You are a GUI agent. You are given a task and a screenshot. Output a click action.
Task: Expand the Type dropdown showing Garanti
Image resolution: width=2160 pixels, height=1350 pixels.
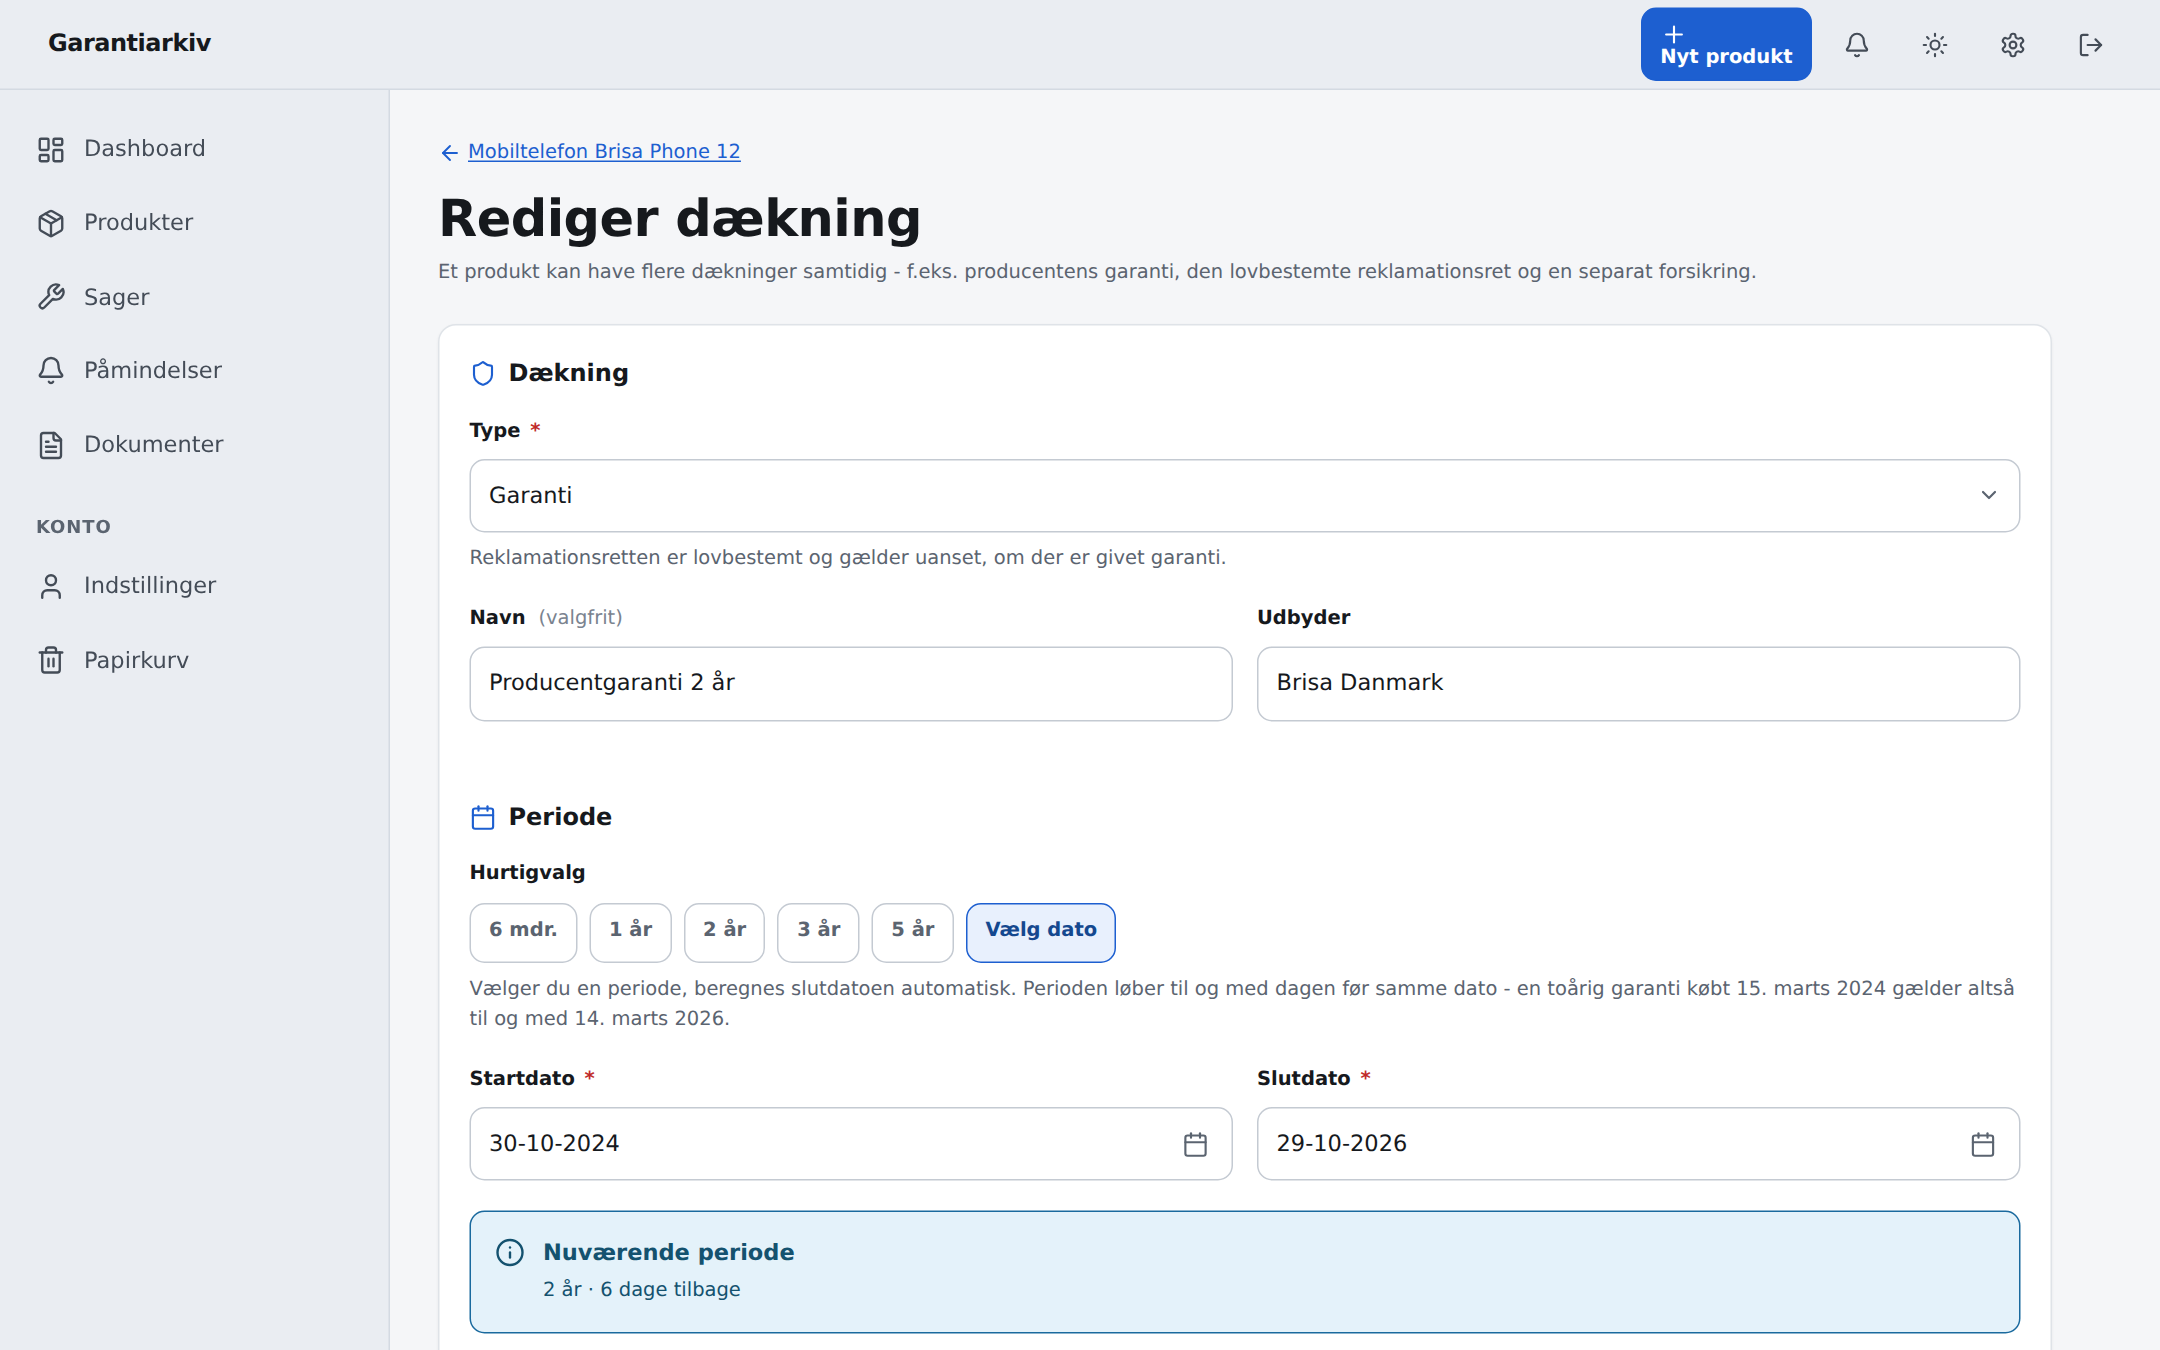click(x=1244, y=496)
